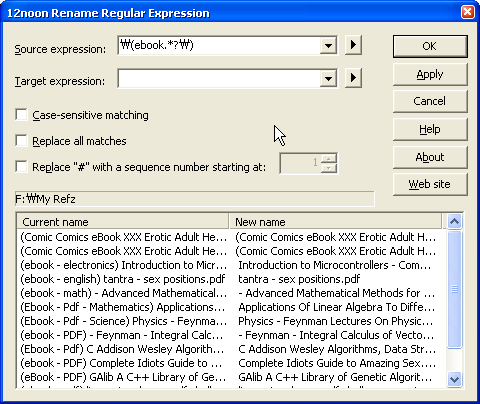Expand the Source expression dropdown list

coord(328,45)
